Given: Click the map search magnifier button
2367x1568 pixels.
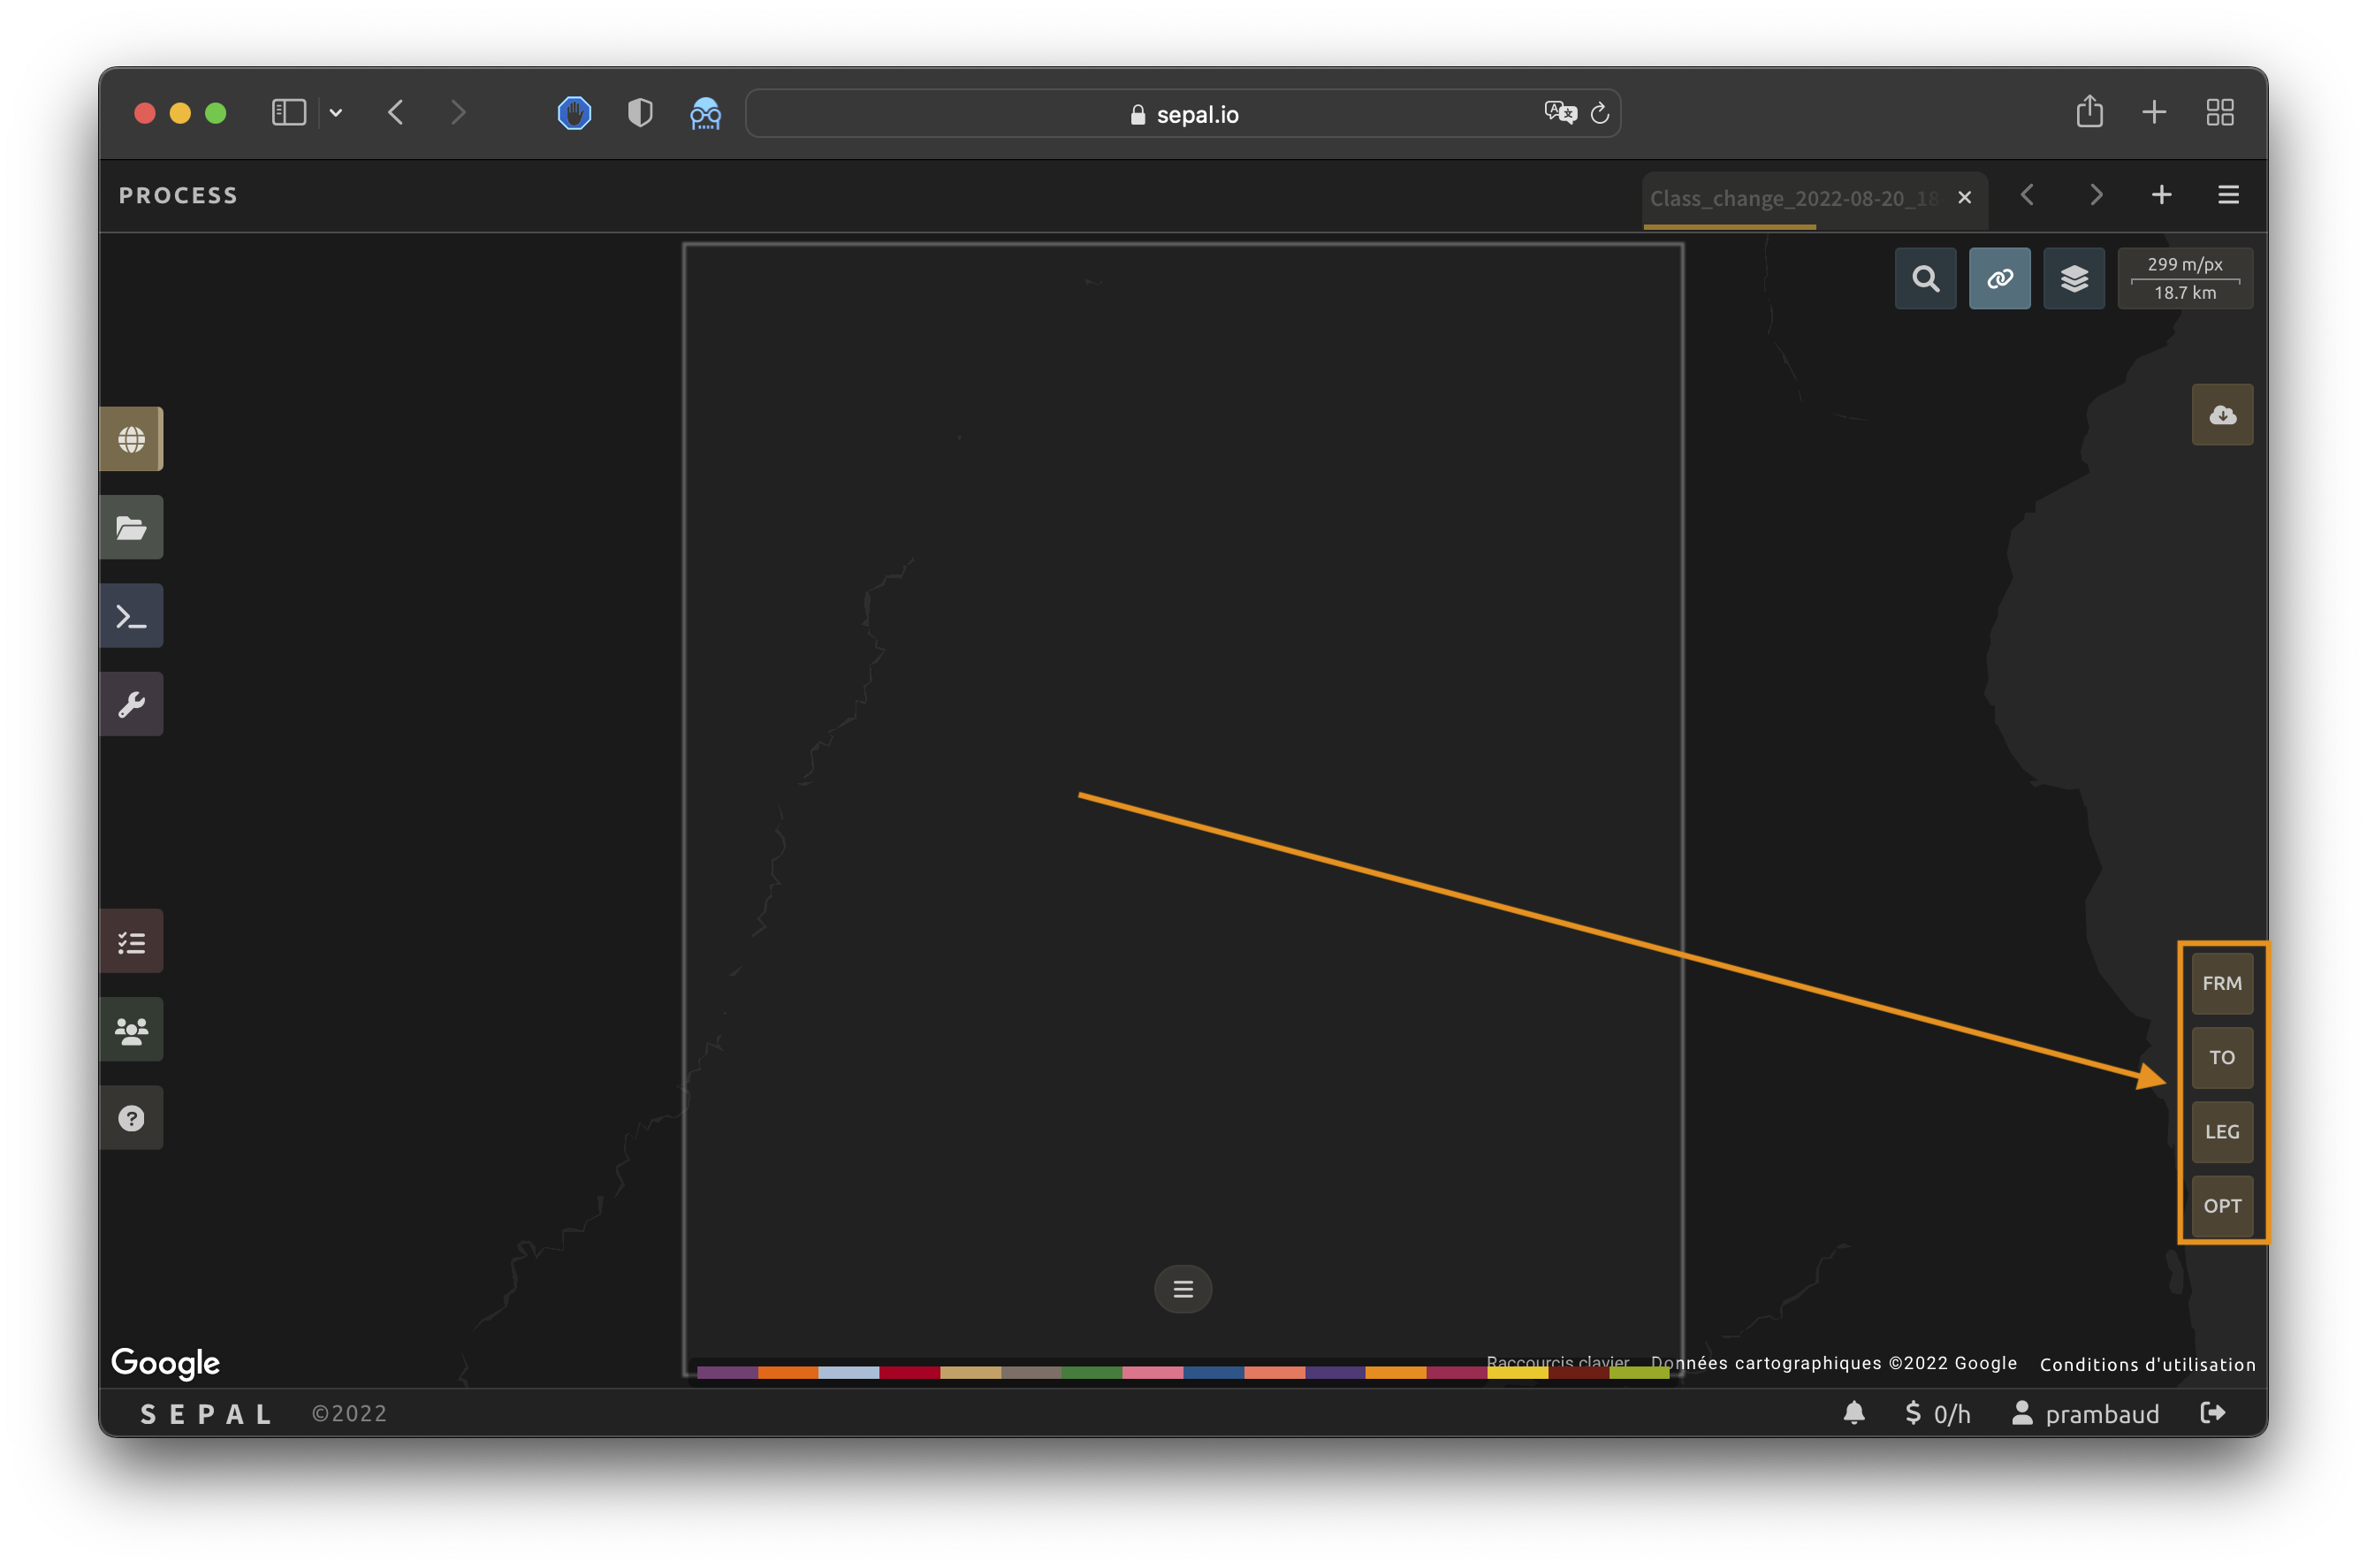Looking at the screenshot, I should 1925,278.
